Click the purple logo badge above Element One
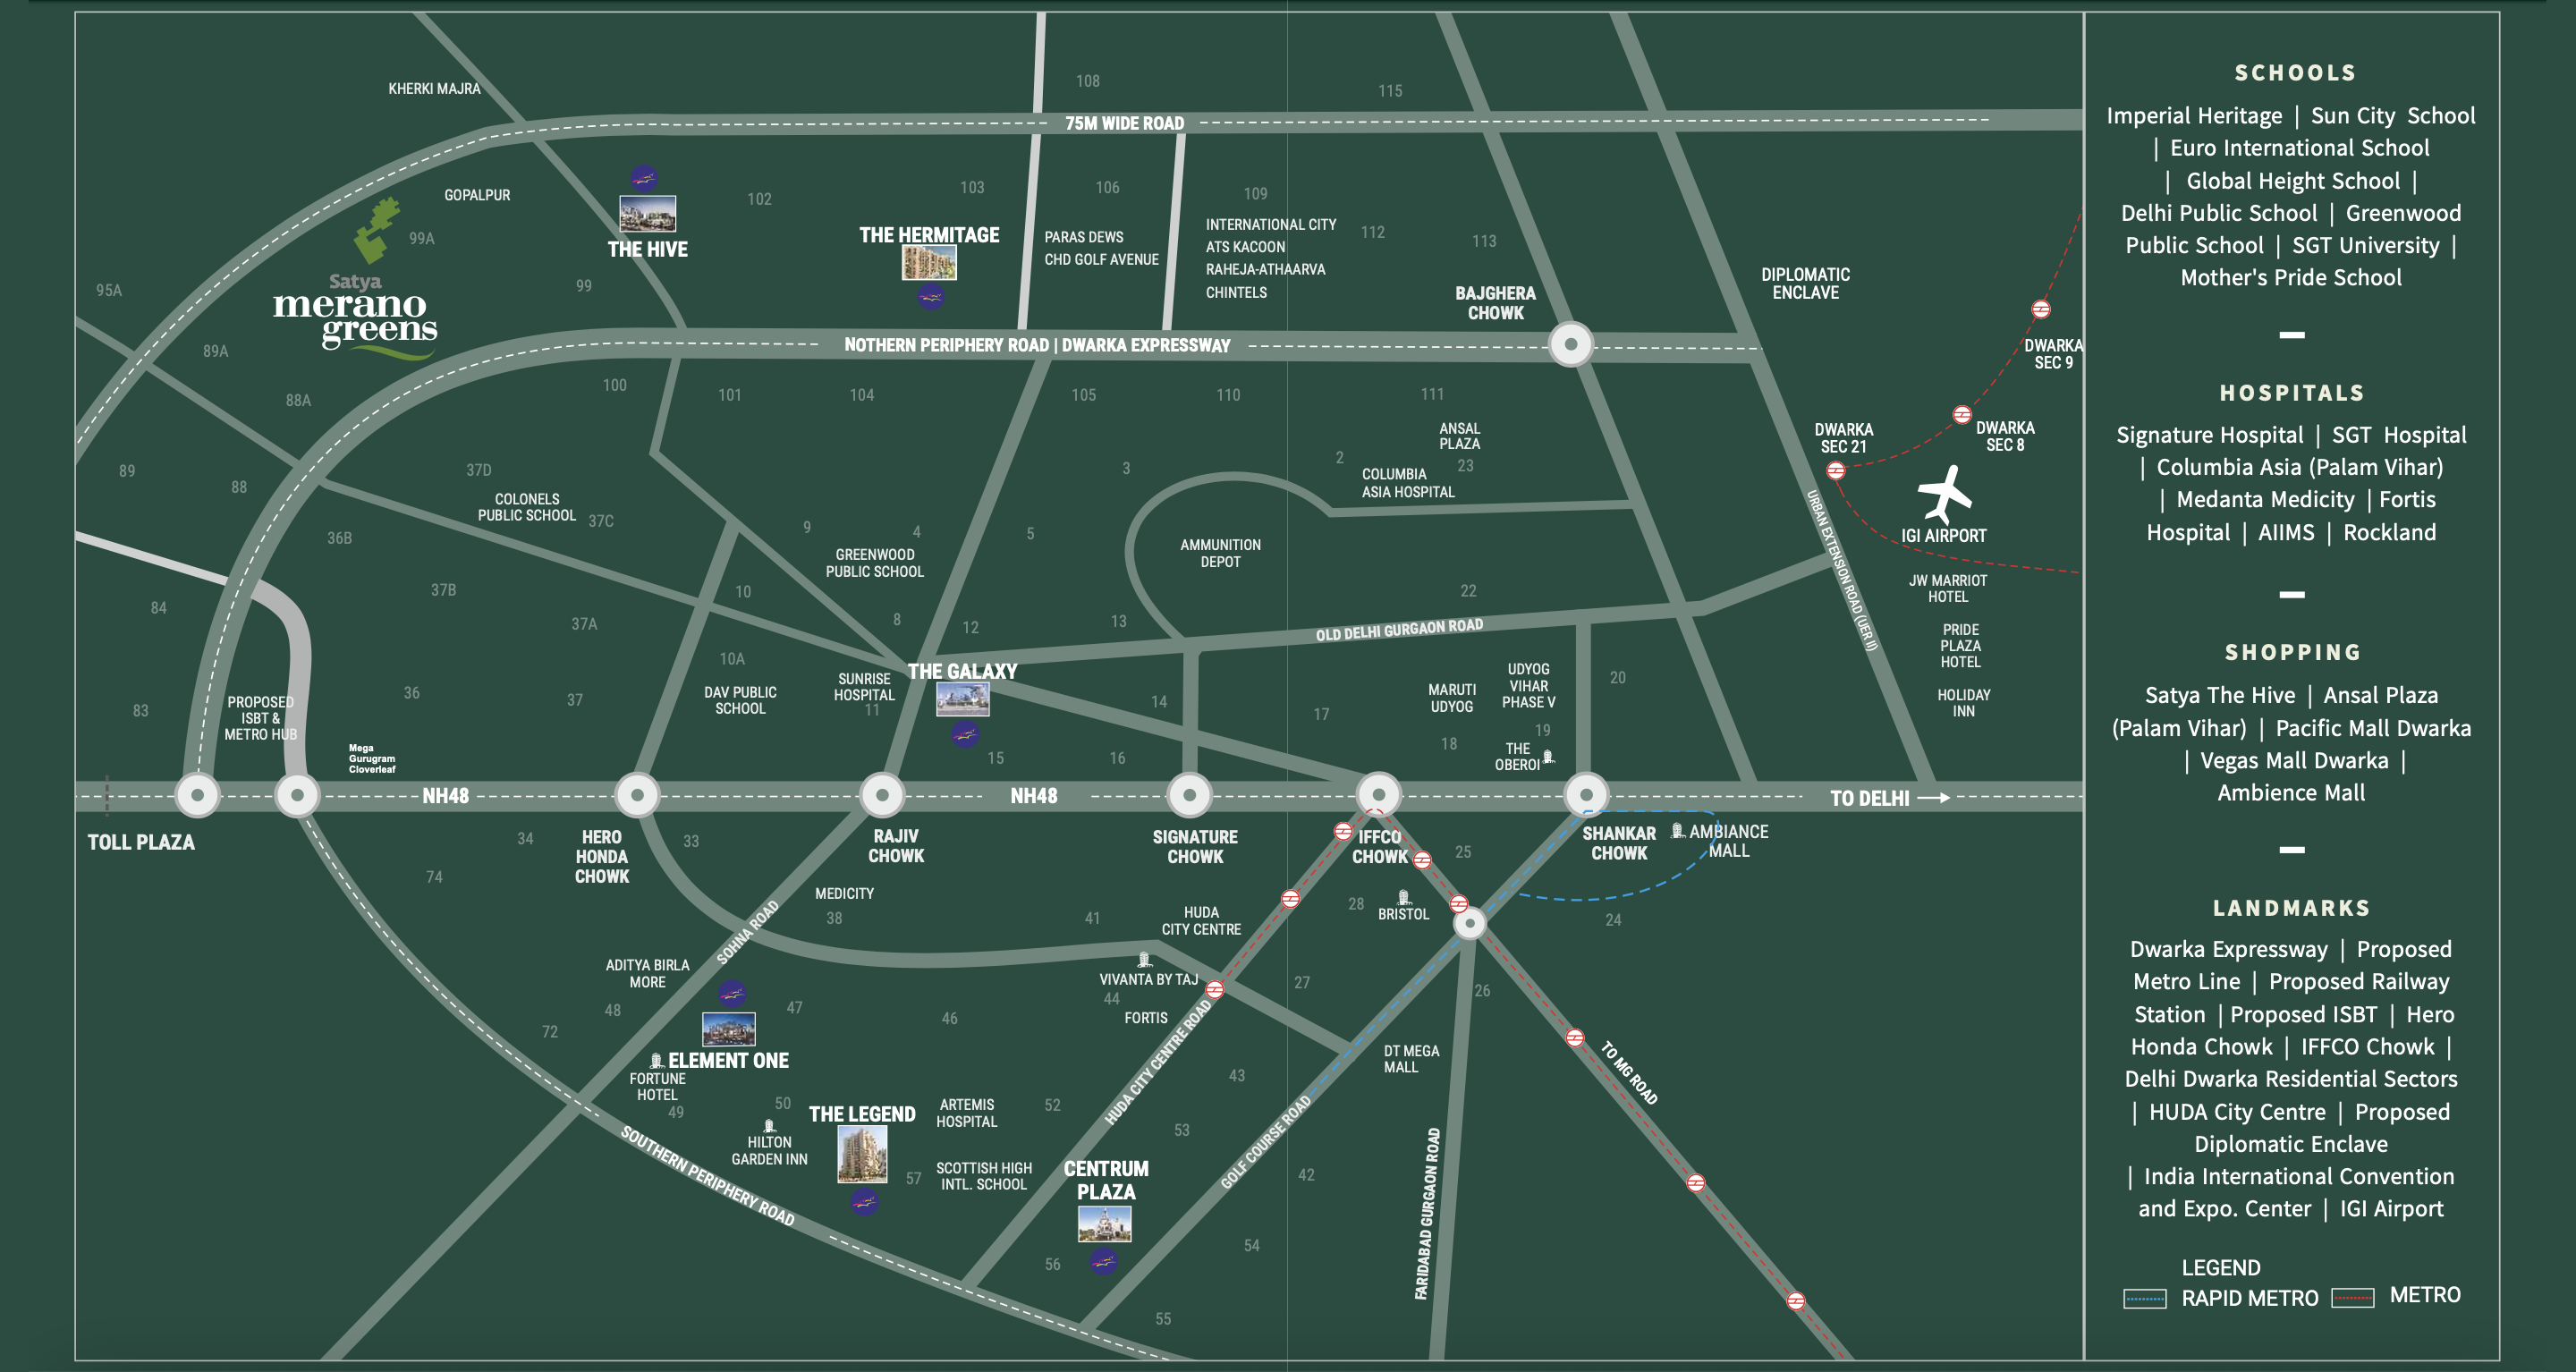The width and height of the screenshot is (2576, 1372). [x=732, y=993]
